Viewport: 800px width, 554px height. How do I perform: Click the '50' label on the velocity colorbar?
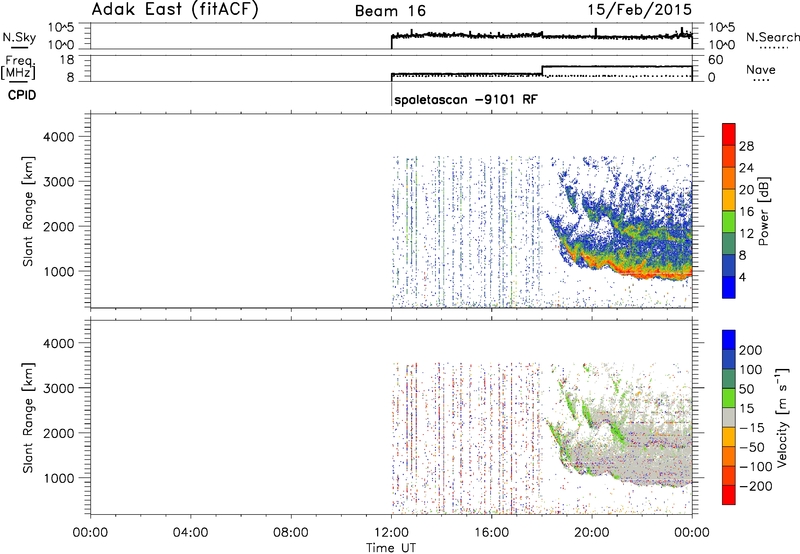click(x=747, y=389)
